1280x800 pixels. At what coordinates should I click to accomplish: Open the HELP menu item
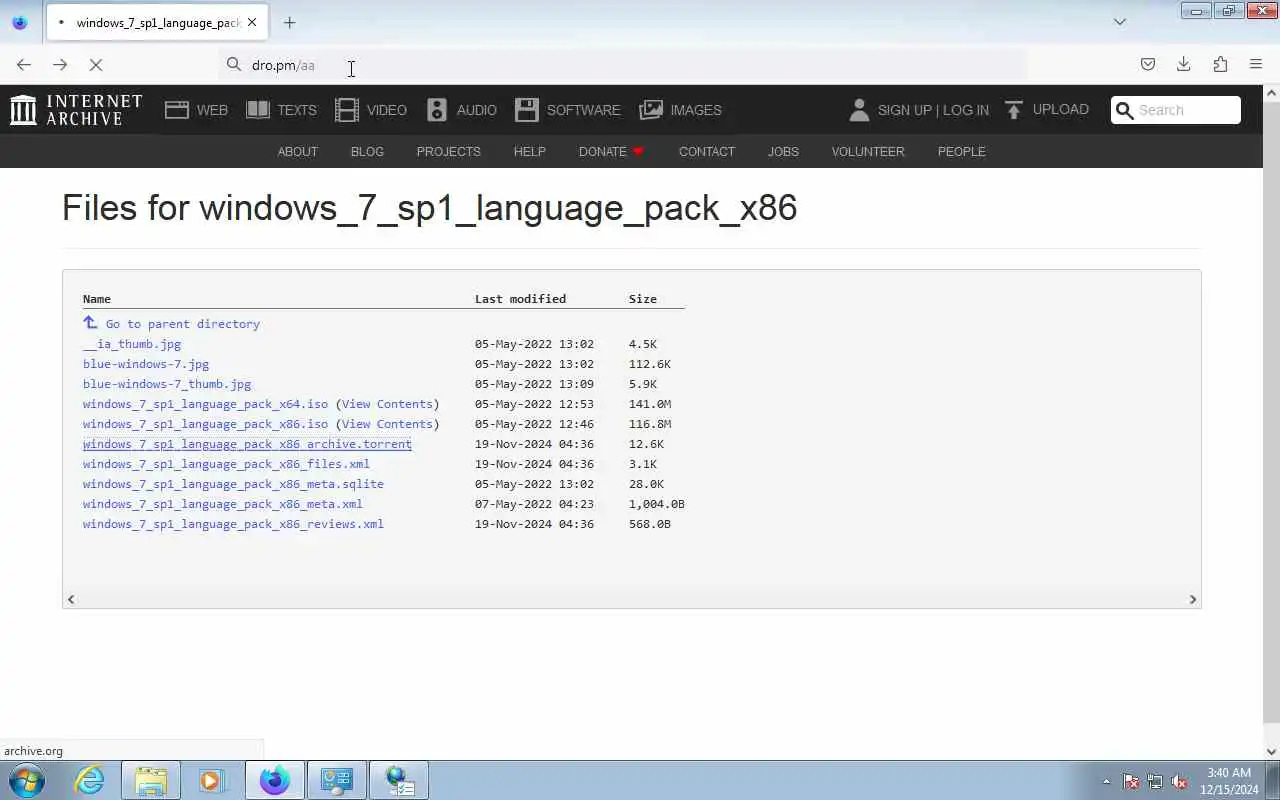click(529, 152)
